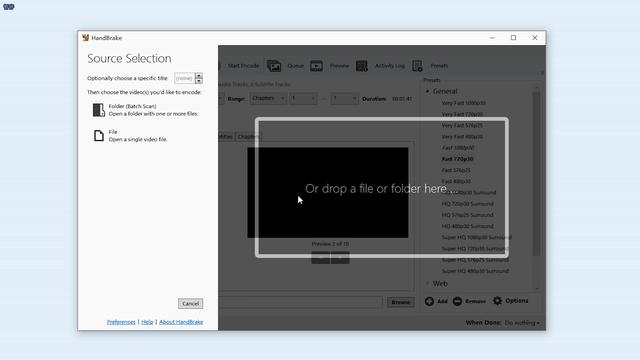Select Fast 720p30 preset

click(458, 159)
